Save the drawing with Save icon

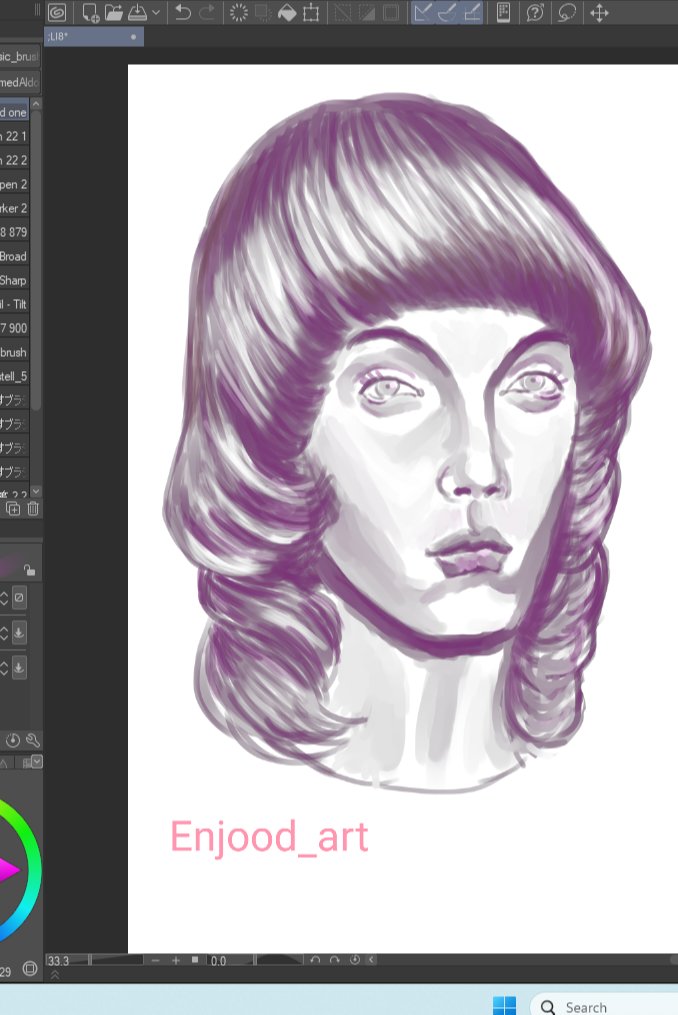click(137, 12)
